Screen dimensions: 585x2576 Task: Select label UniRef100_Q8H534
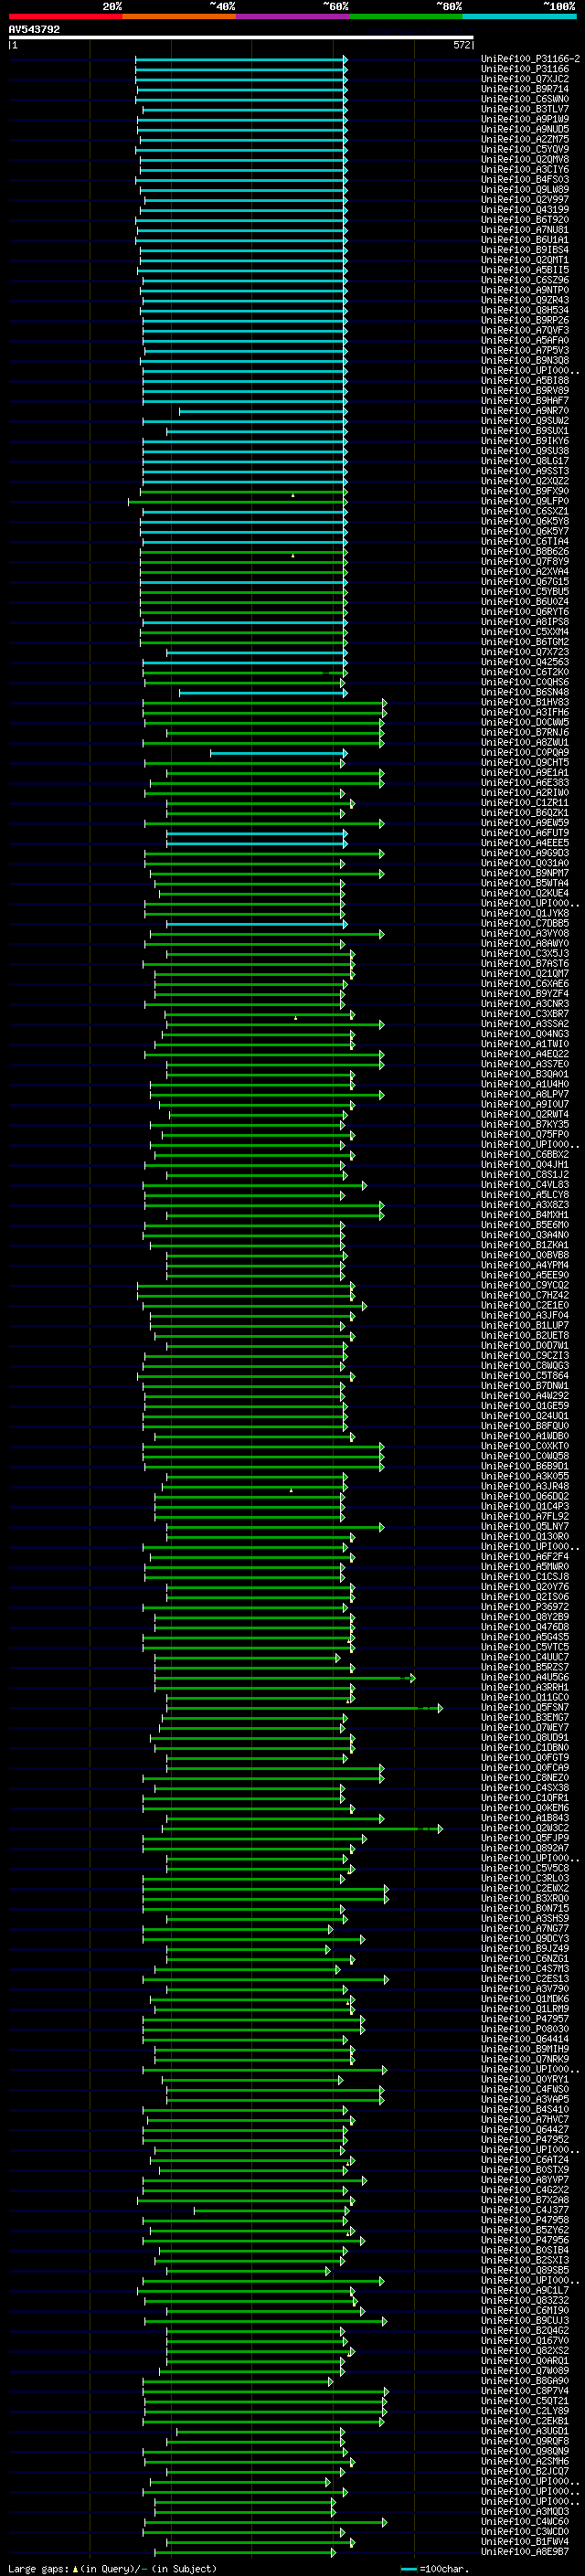(525, 310)
